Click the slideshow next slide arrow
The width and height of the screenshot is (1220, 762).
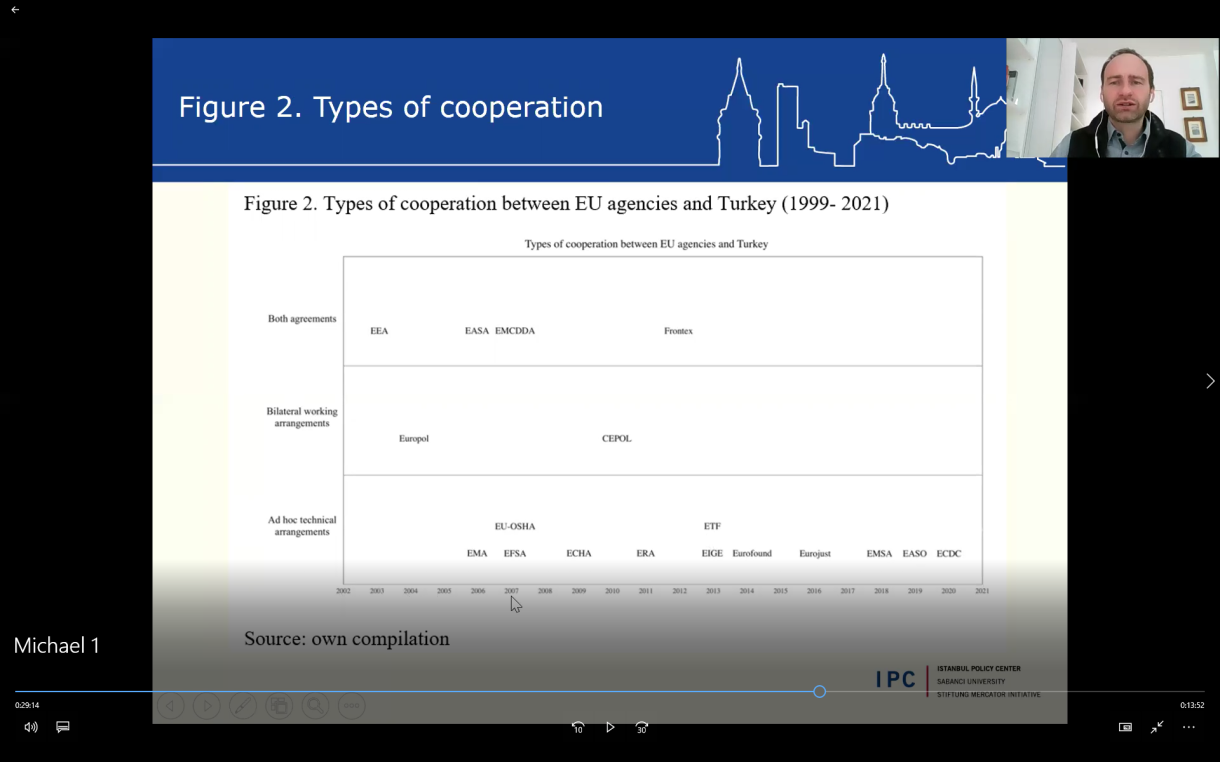point(207,706)
